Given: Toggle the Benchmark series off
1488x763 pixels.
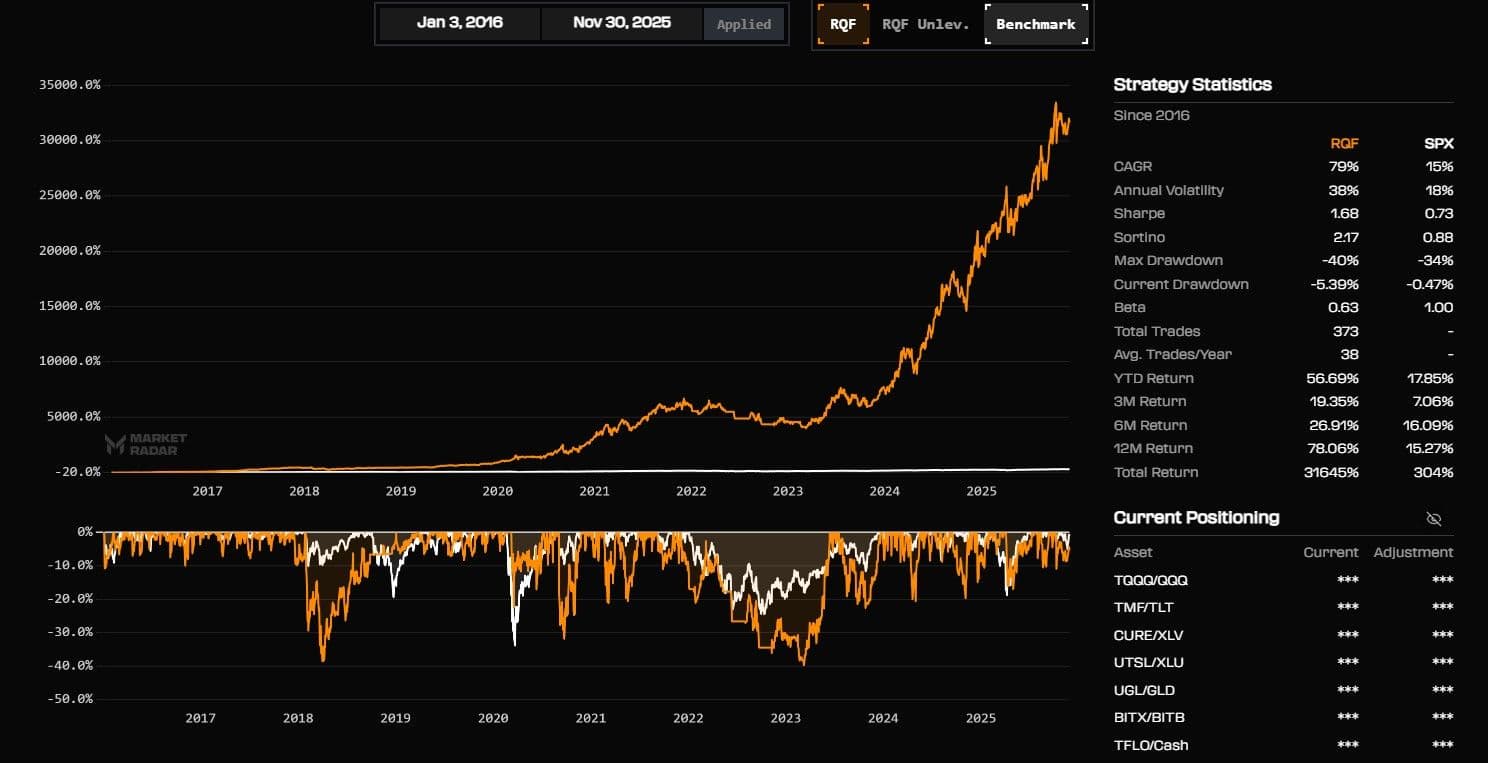Looking at the screenshot, I should pyautogui.click(x=1035, y=24).
